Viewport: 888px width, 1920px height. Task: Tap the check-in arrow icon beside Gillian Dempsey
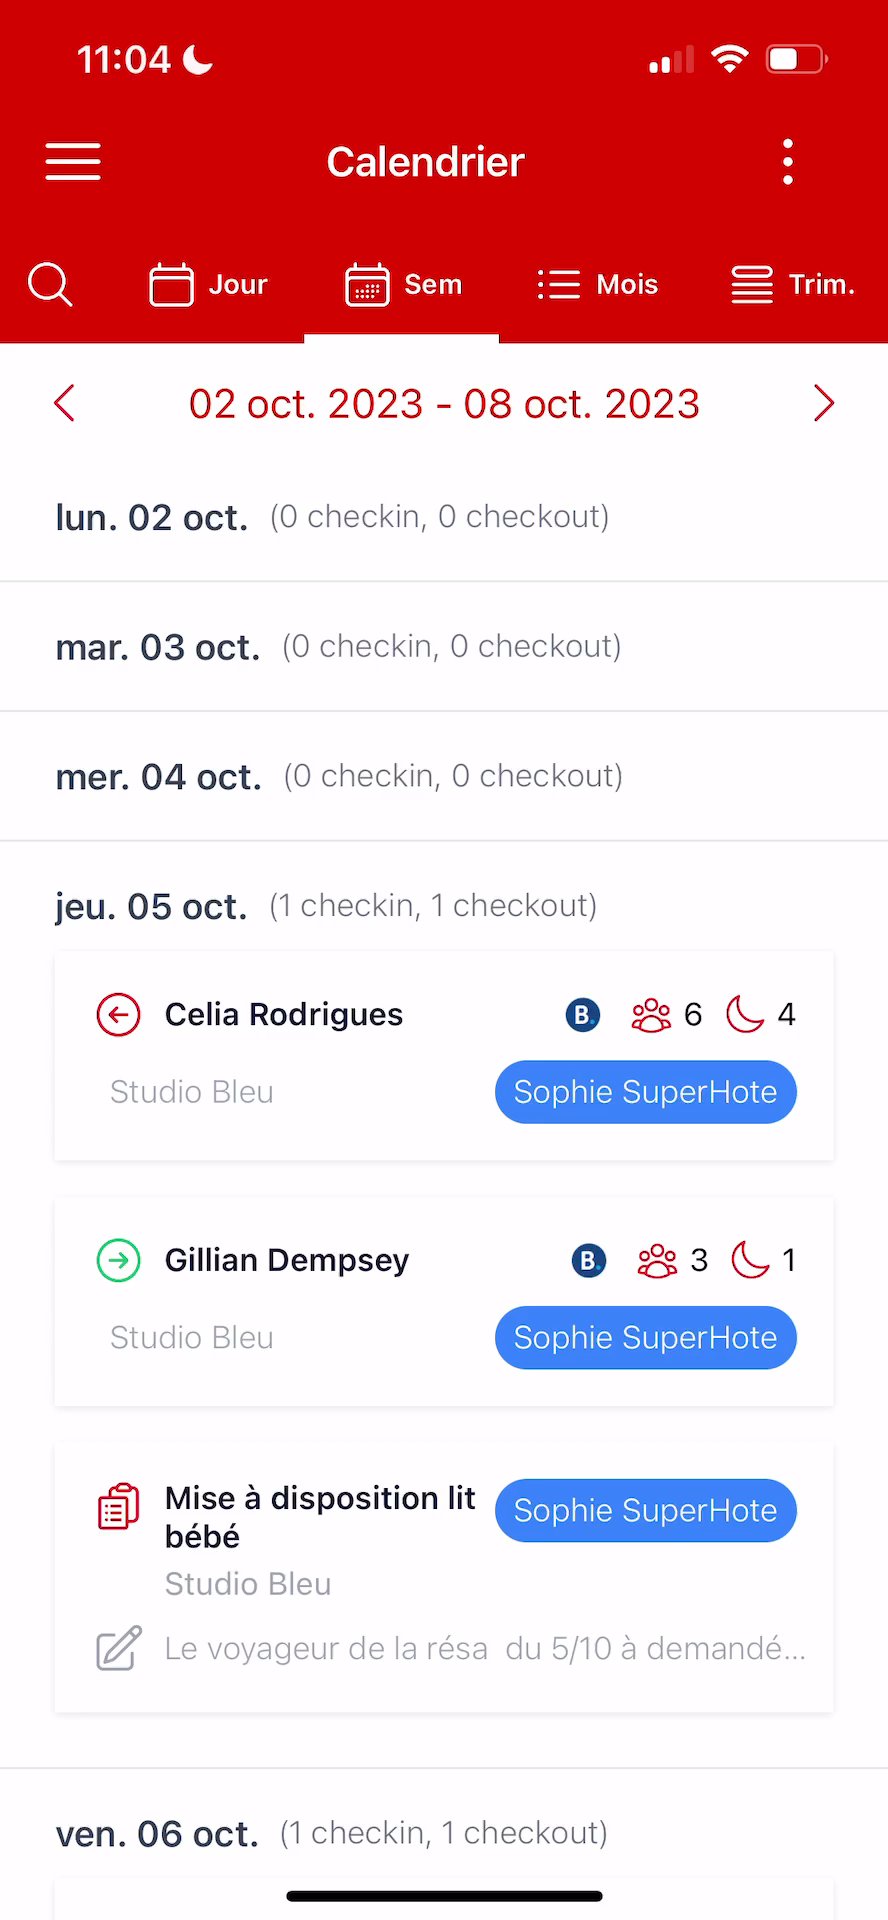coord(118,1260)
